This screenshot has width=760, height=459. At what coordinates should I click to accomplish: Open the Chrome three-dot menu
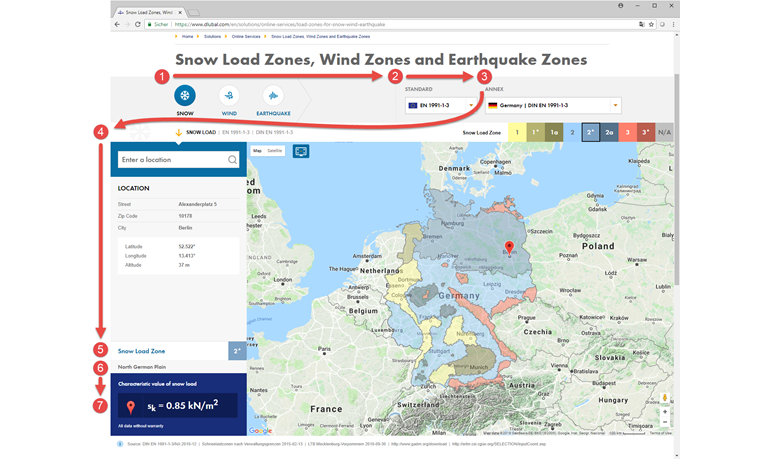coord(673,24)
